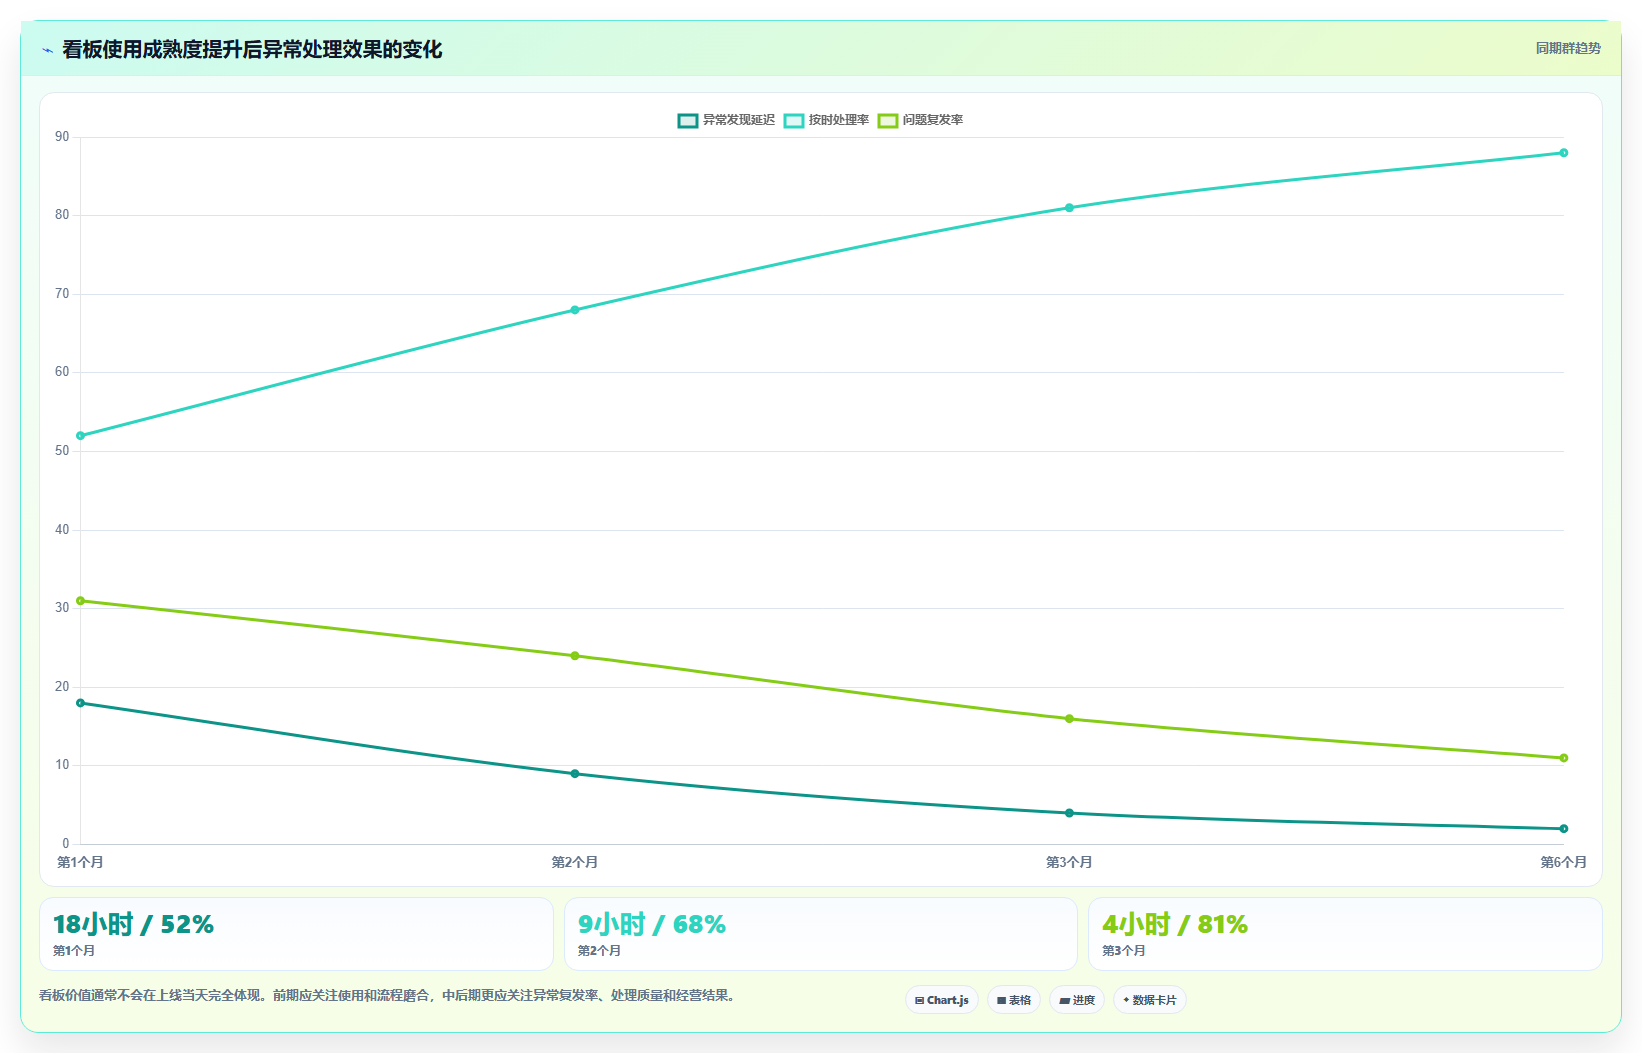The image size is (1642, 1053).
Task: Click the 第3个月 x-axis label
Action: [1069, 862]
